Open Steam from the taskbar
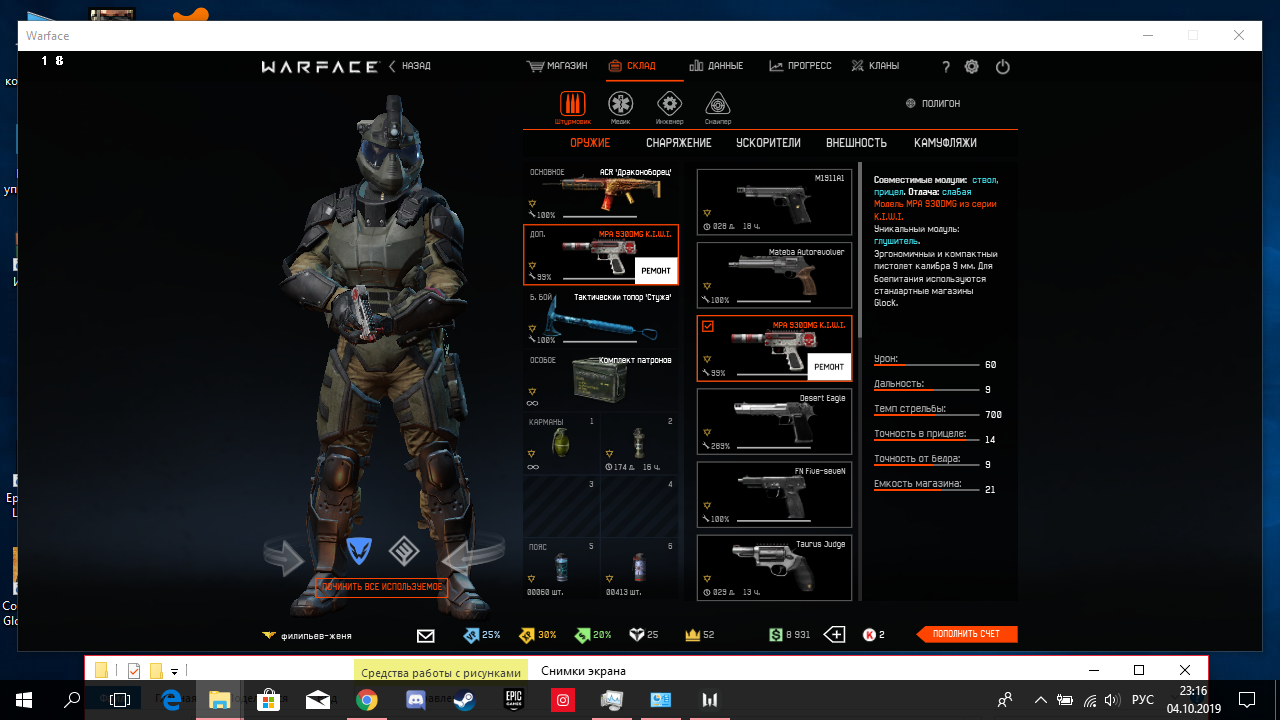Screen dimensions: 1280x720 click(465, 700)
